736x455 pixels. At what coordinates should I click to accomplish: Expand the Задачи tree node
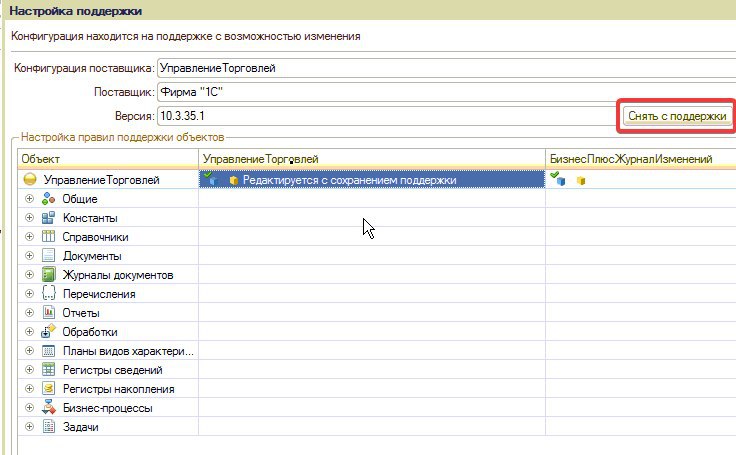pyautogui.click(x=29, y=426)
